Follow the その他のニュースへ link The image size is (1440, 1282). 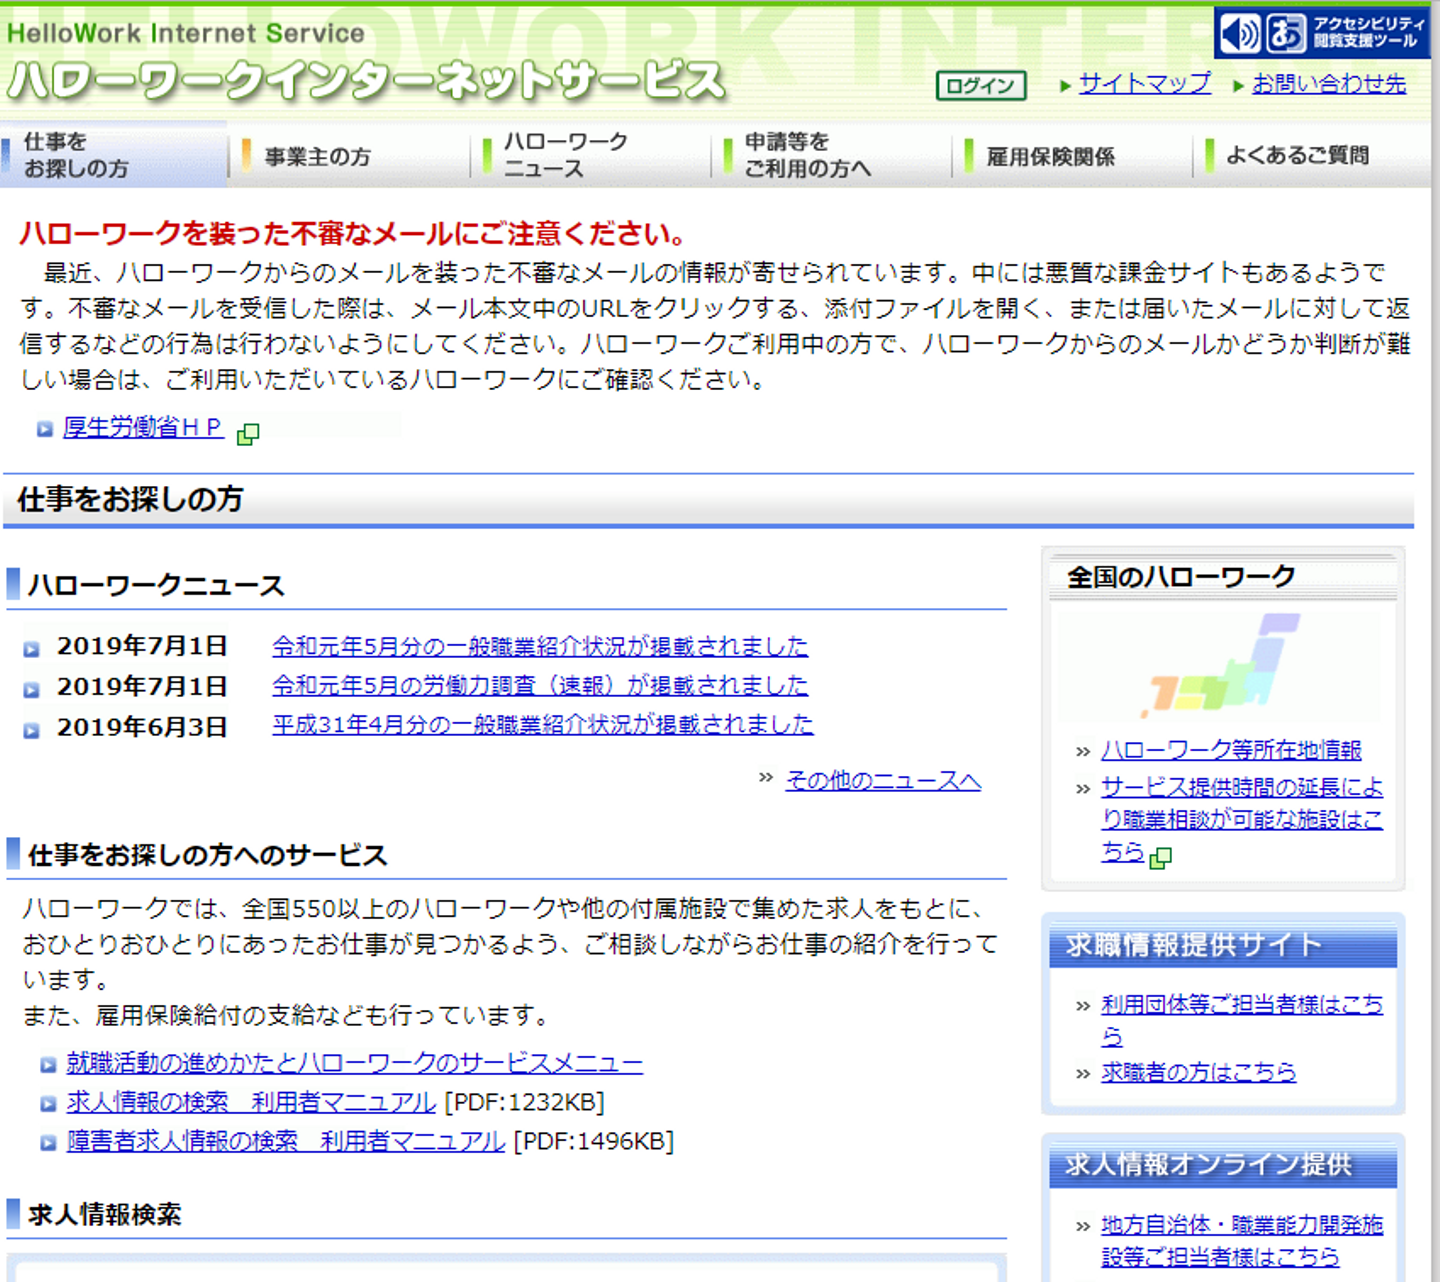[883, 781]
